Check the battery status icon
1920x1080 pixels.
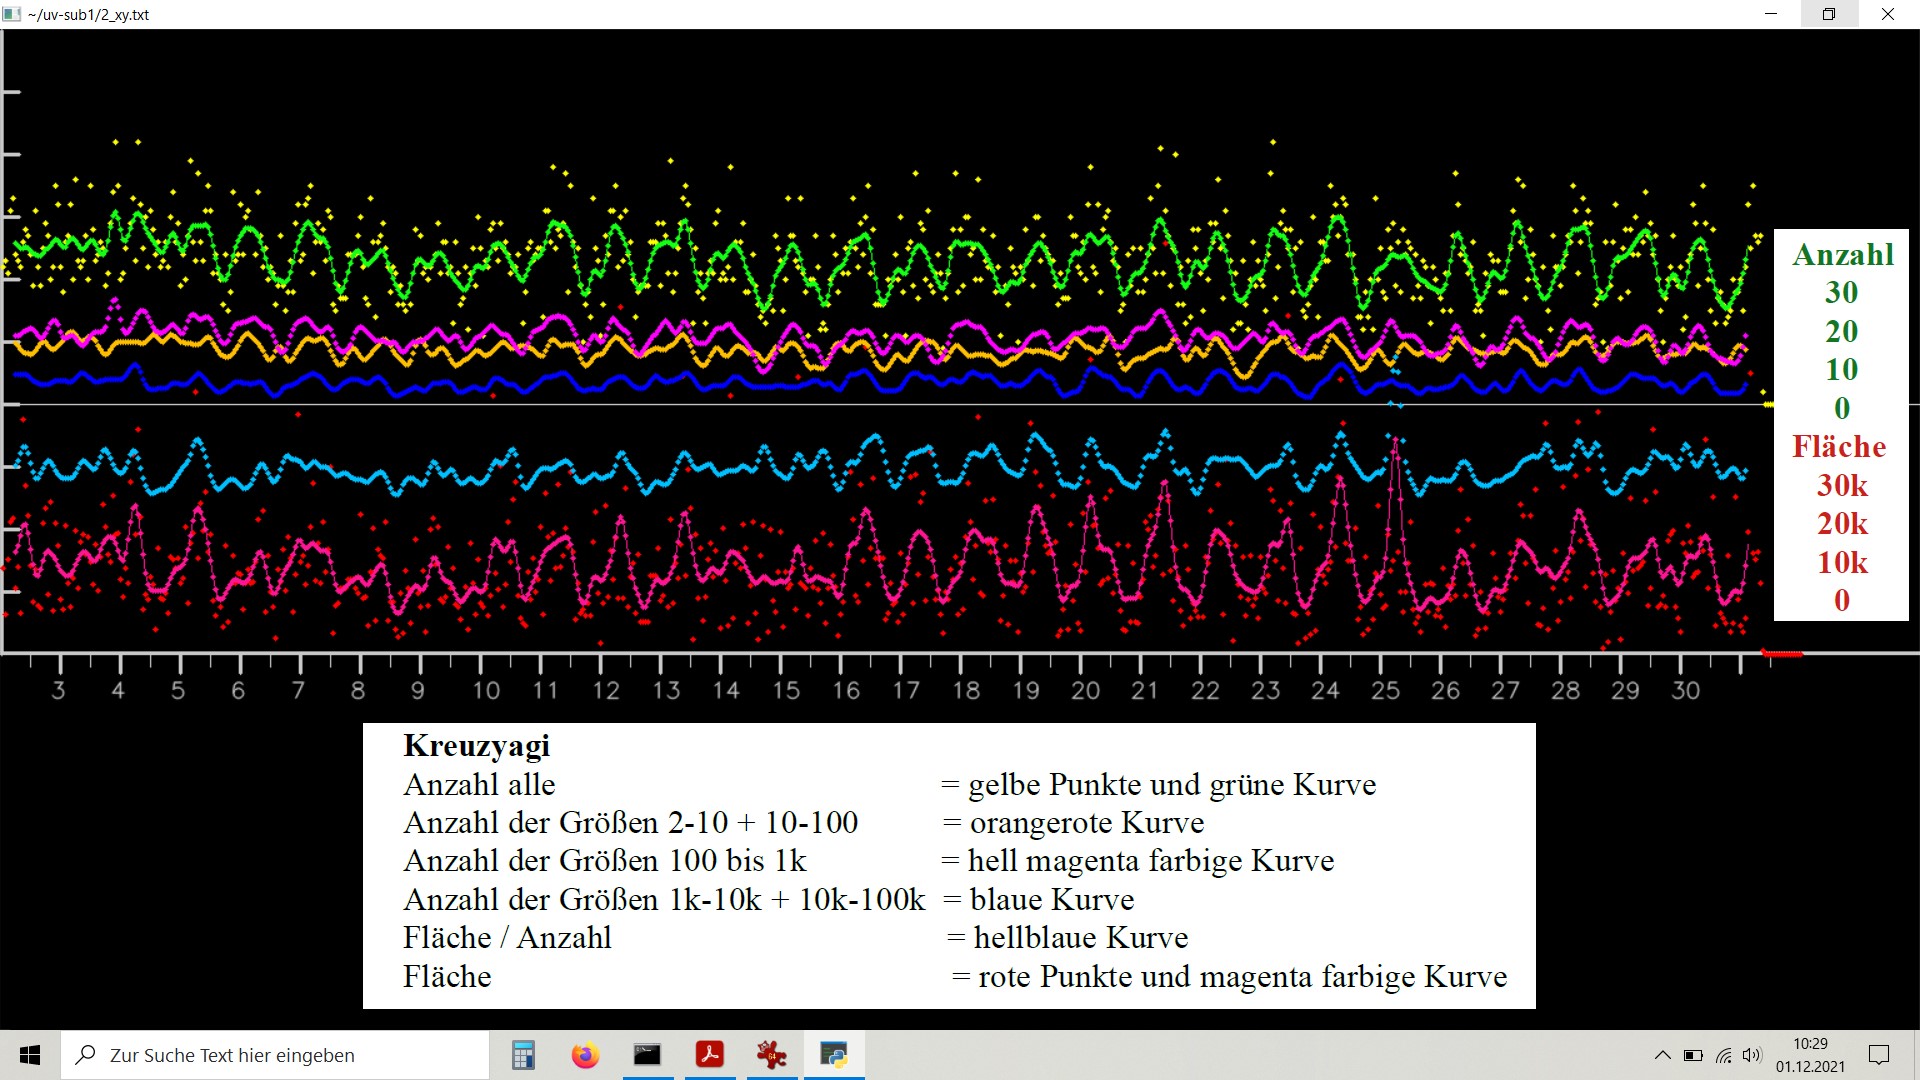coord(1693,1055)
